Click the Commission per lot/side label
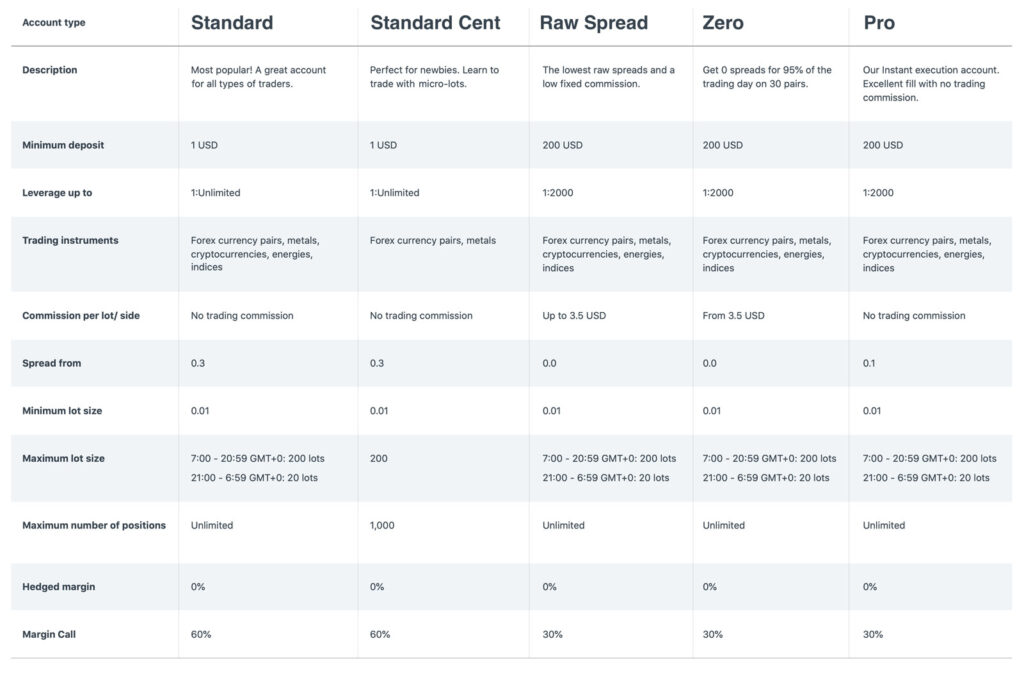Image resolution: width=1024 pixels, height=680 pixels. pos(81,316)
